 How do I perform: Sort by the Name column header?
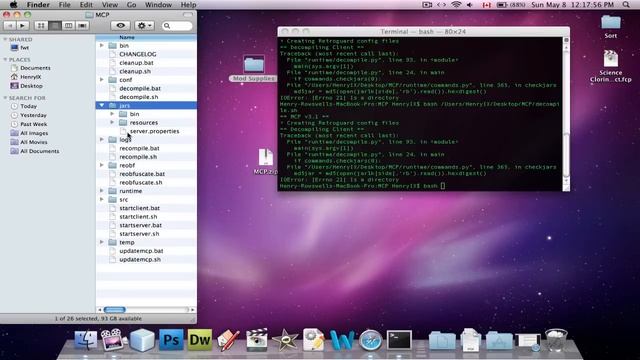[x=146, y=37]
